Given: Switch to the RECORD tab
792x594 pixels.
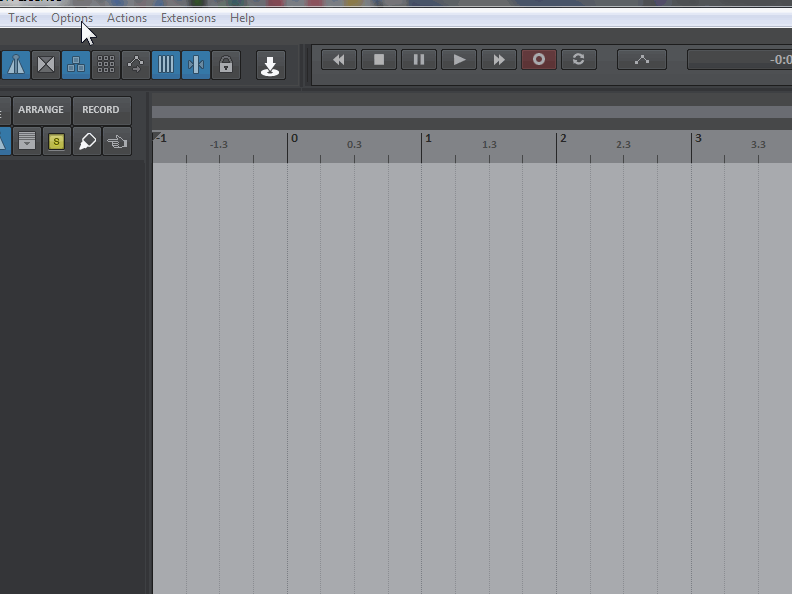Looking at the screenshot, I should [102, 110].
